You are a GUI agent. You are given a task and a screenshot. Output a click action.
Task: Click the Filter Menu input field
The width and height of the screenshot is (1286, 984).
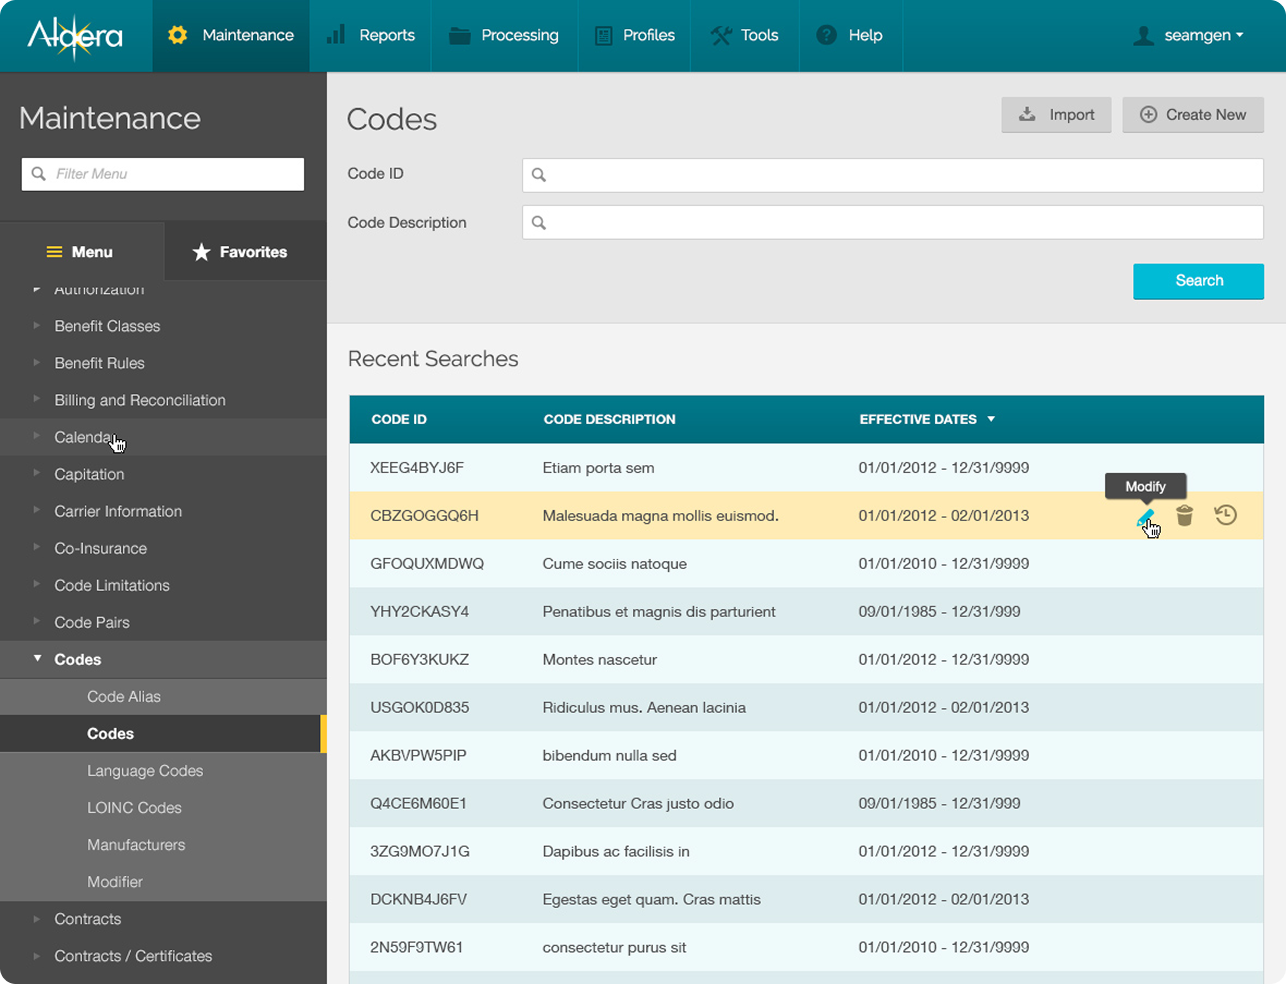[163, 174]
